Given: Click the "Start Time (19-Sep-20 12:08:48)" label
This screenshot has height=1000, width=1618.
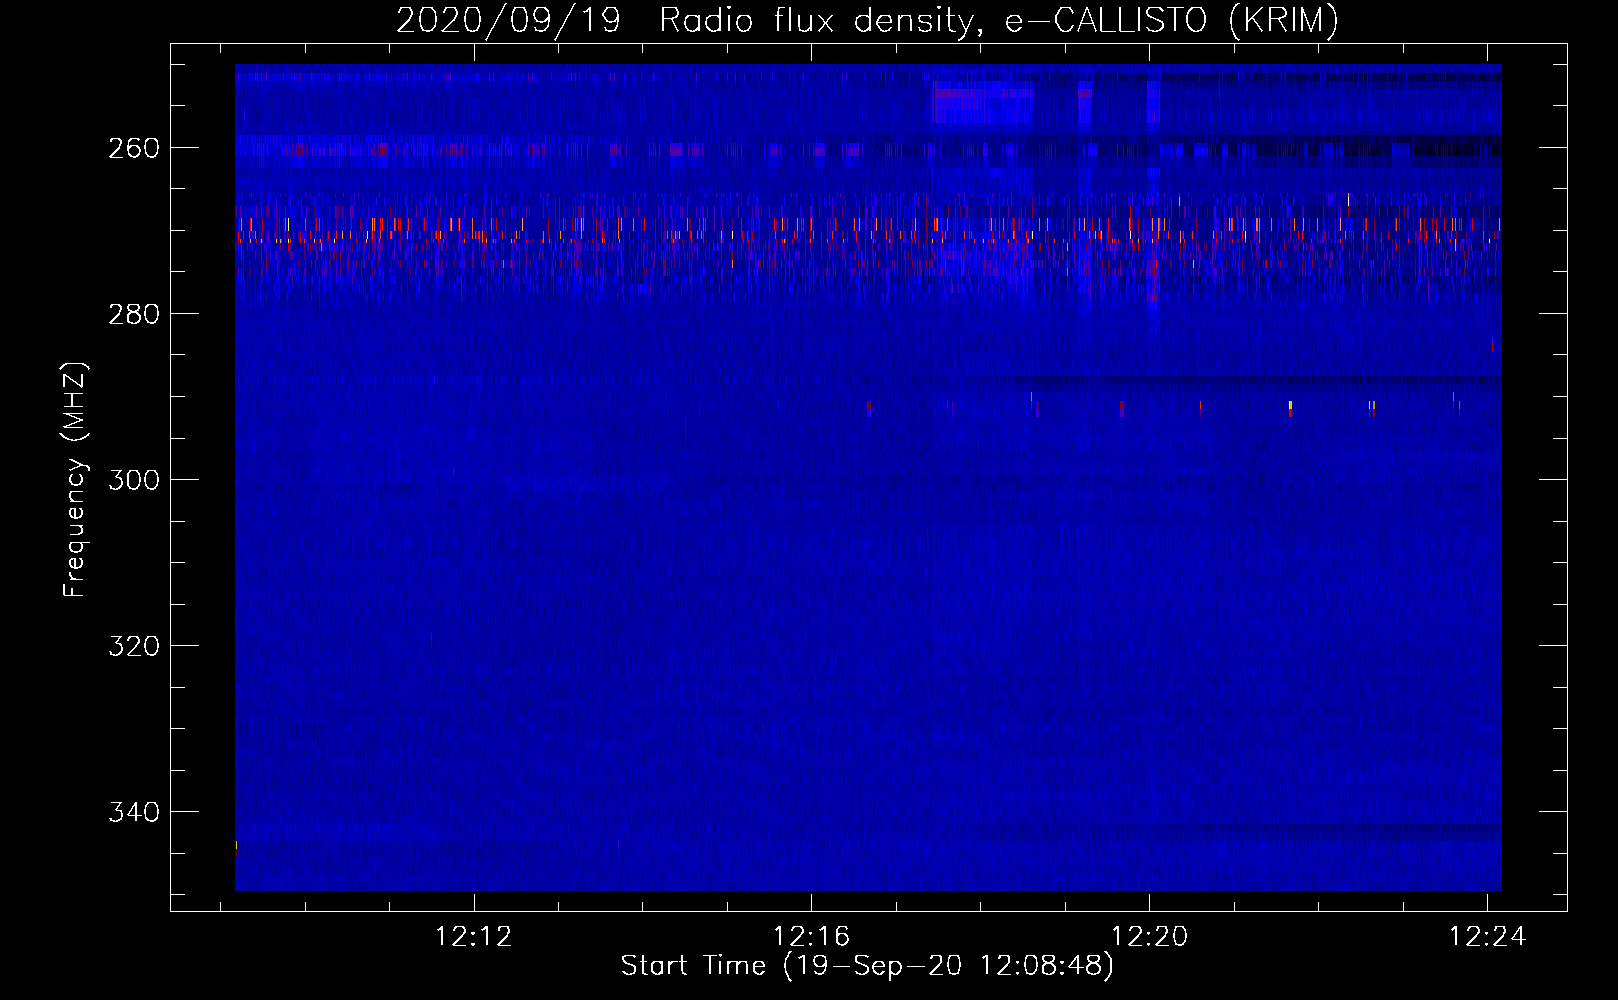Looking at the screenshot, I should pos(867,966).
